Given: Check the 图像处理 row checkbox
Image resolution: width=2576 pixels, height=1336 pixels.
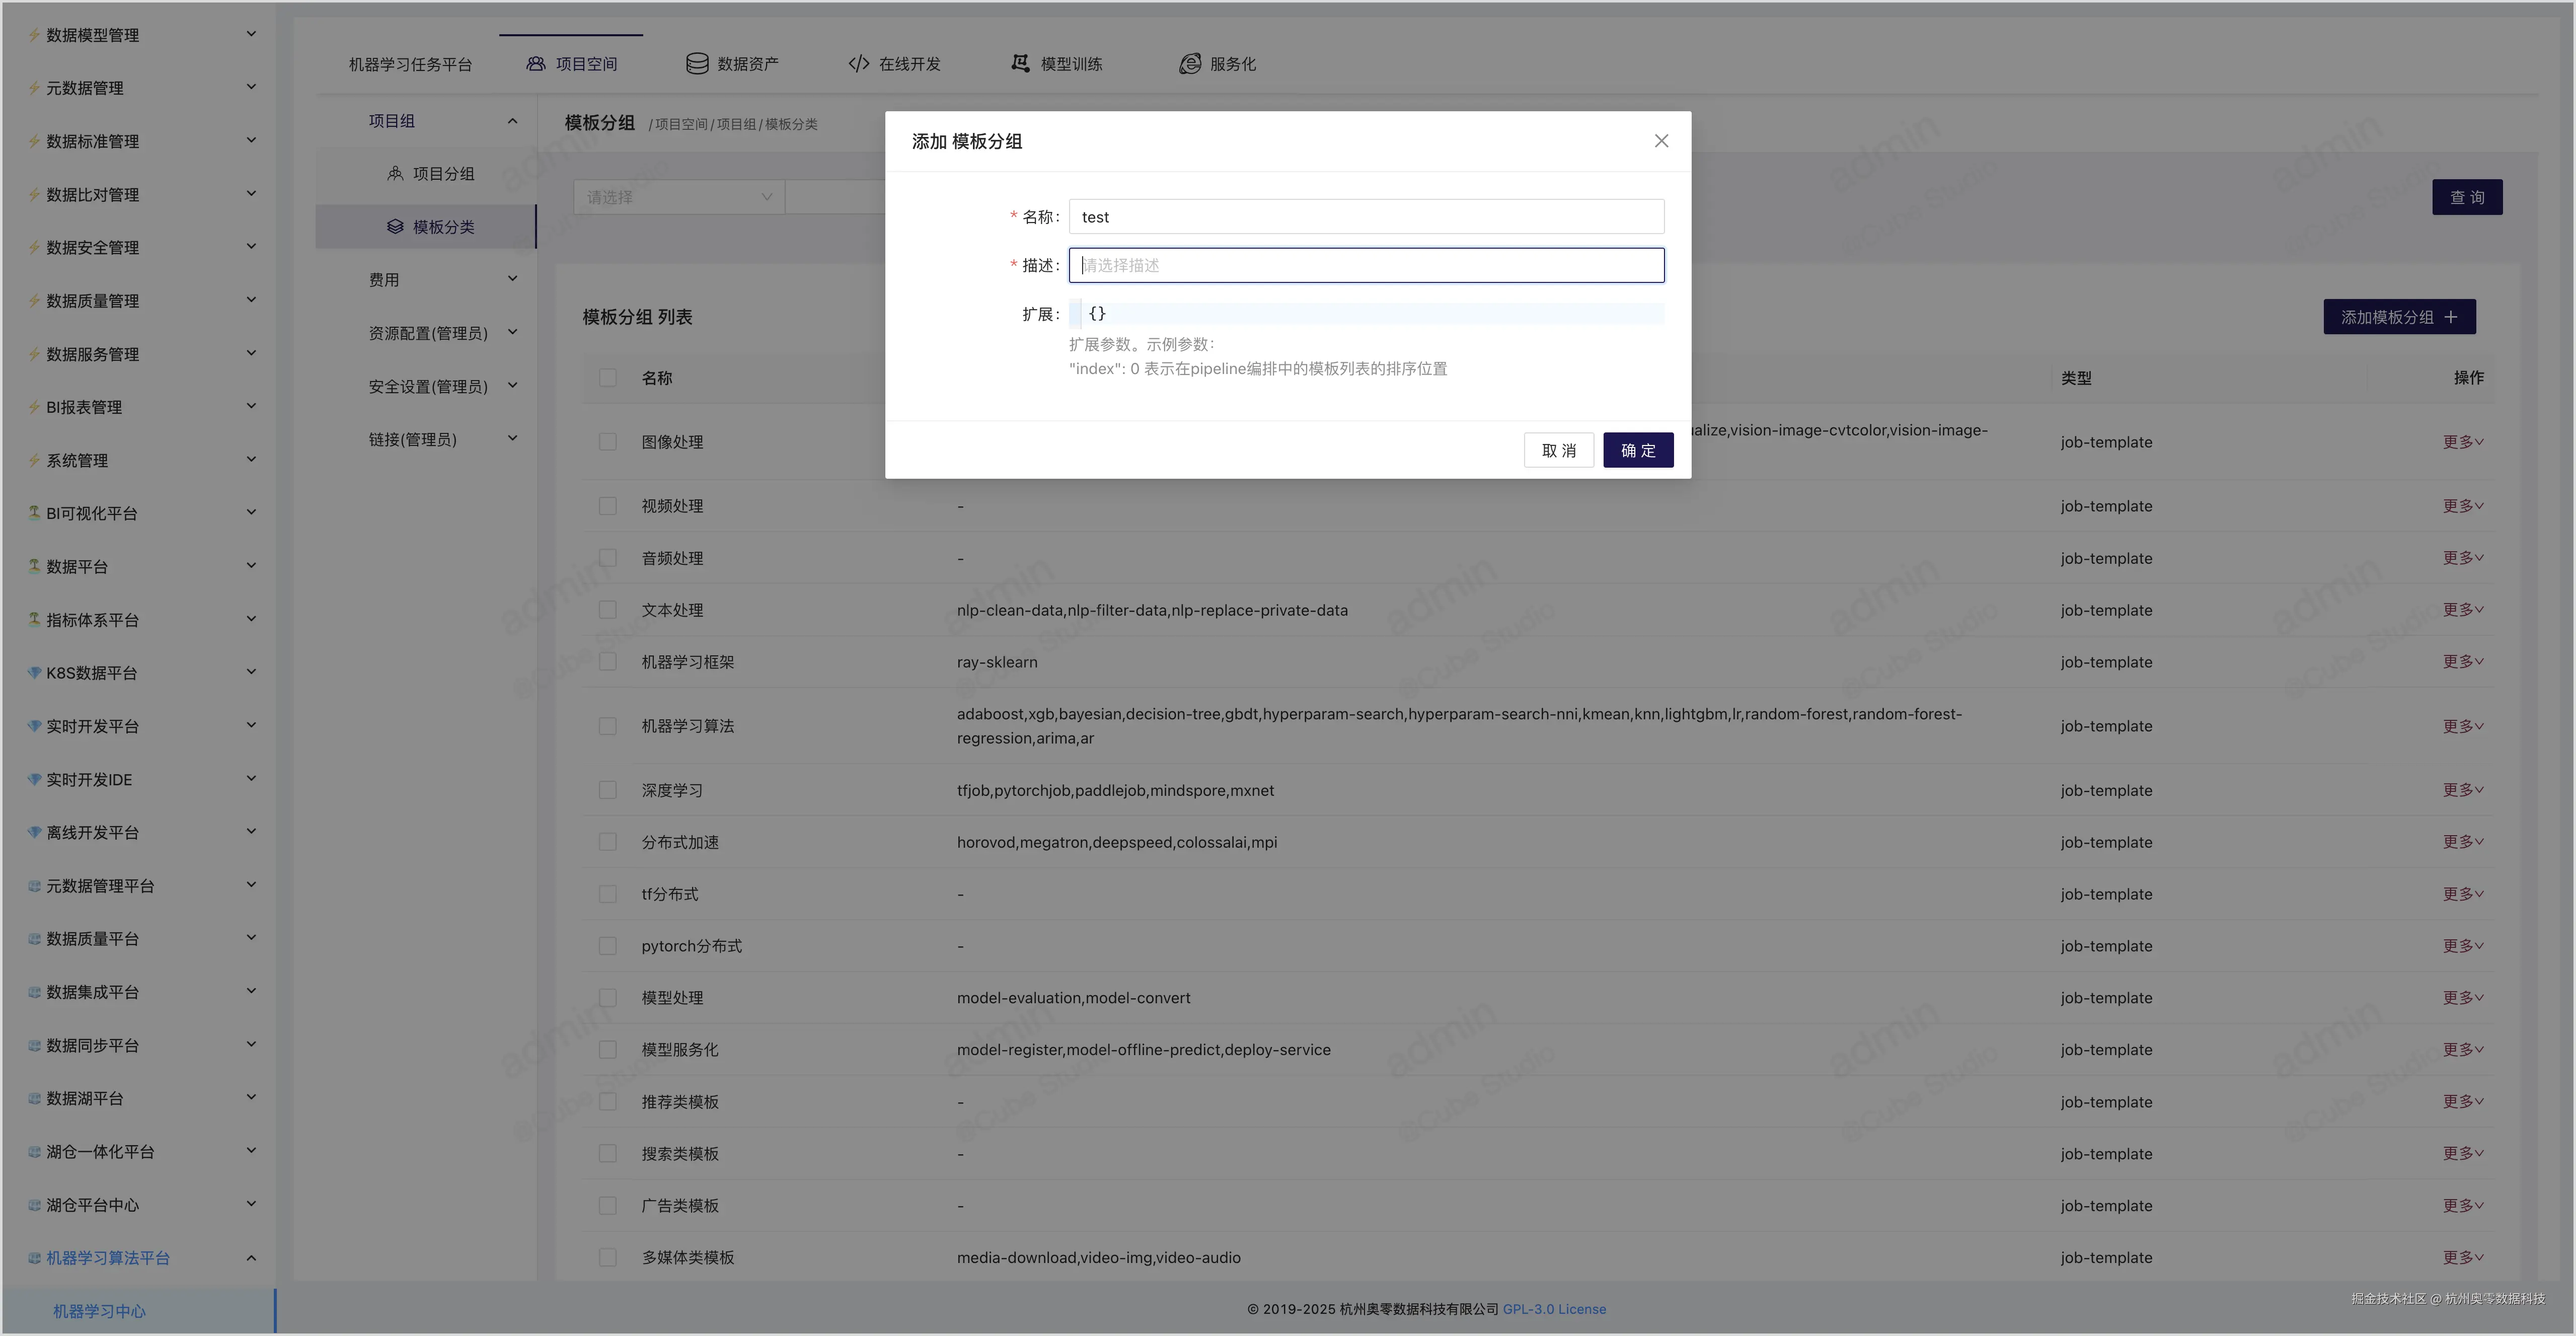Looking at the screenshot, I should 607,442.
